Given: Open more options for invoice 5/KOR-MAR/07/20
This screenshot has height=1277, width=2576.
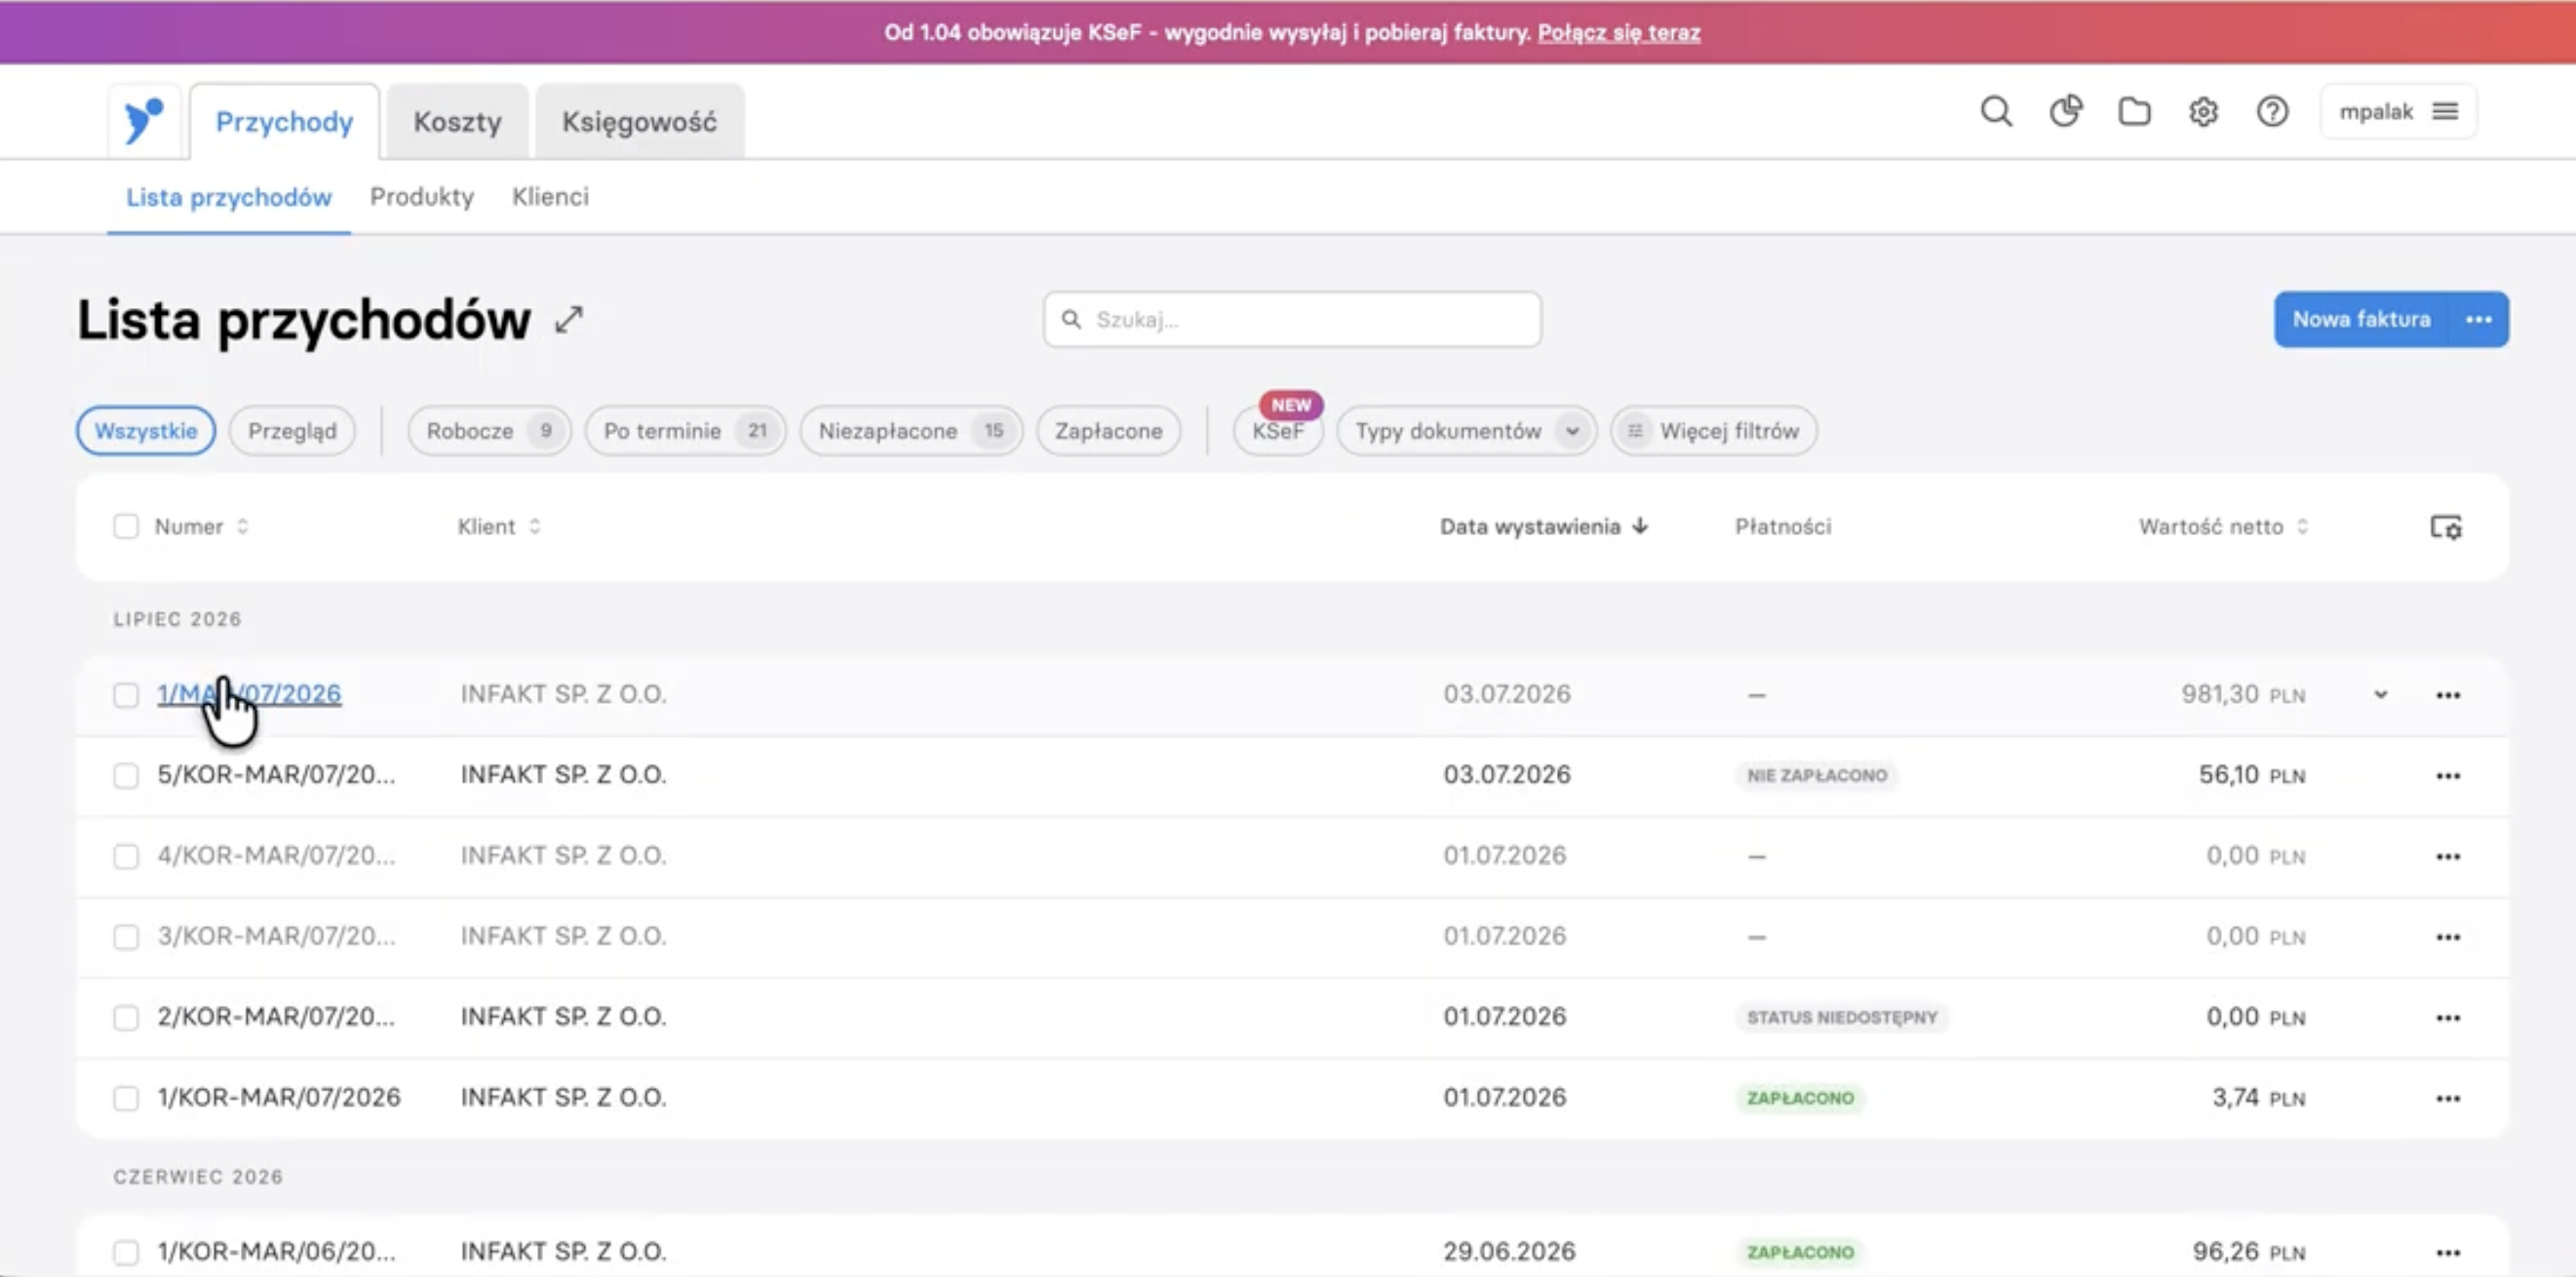Looking at the screenshot, I should 2448,776.
